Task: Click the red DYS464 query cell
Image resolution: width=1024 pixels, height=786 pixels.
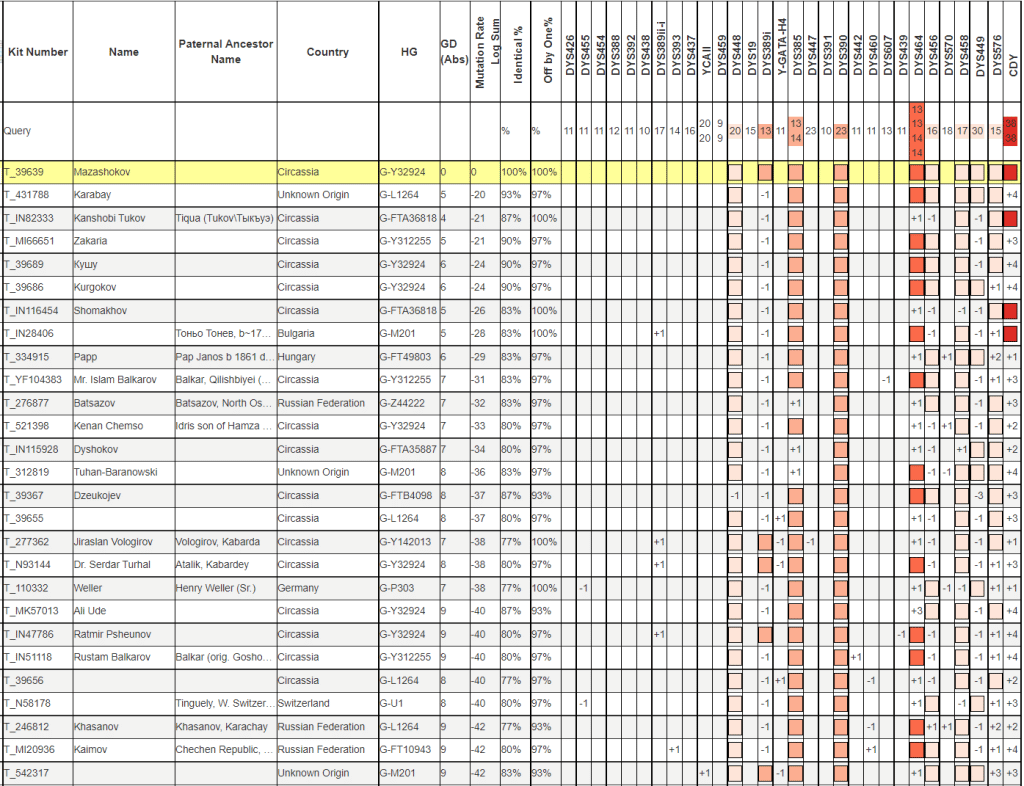Action: point(917,130)
